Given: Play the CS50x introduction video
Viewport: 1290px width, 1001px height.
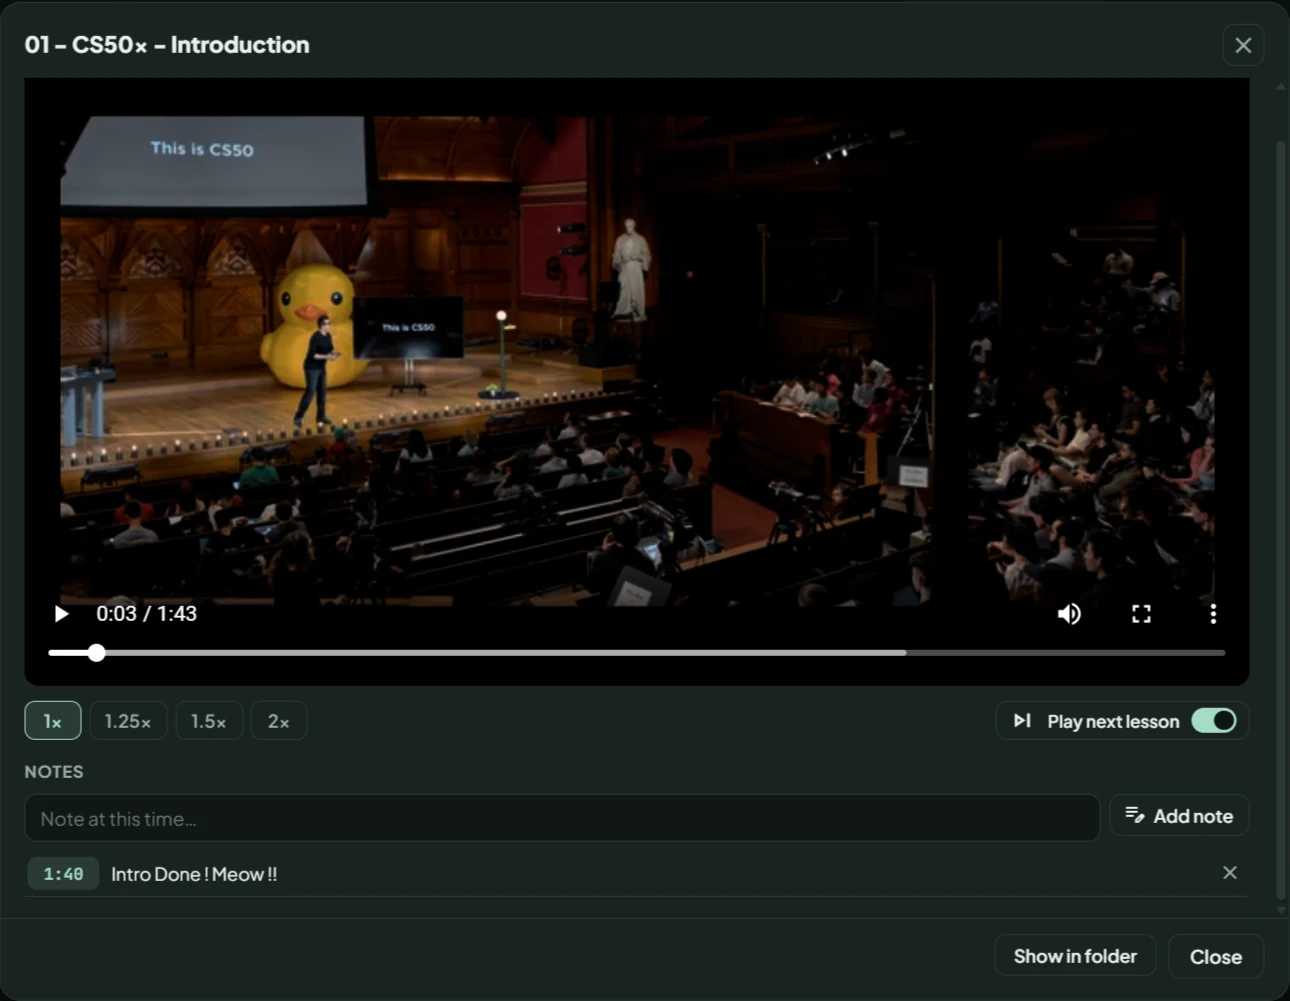Looking at the screenshot, I should coord(61,614).
